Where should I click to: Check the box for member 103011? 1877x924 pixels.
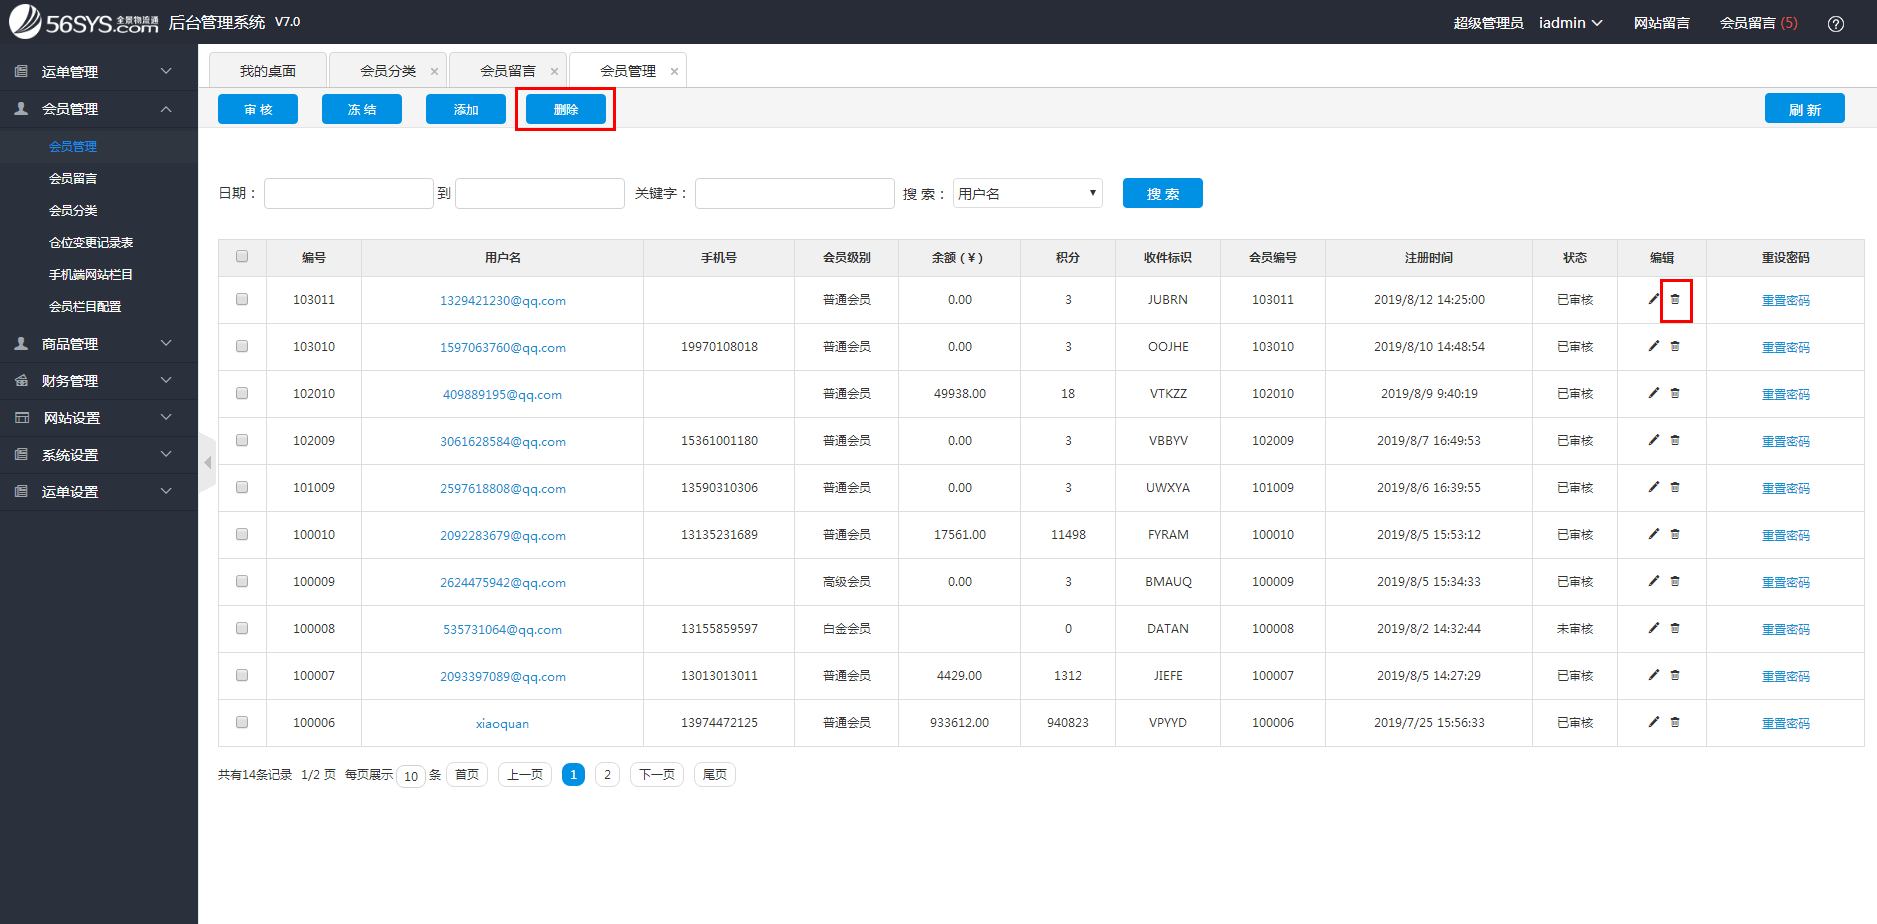coord(242,299)
